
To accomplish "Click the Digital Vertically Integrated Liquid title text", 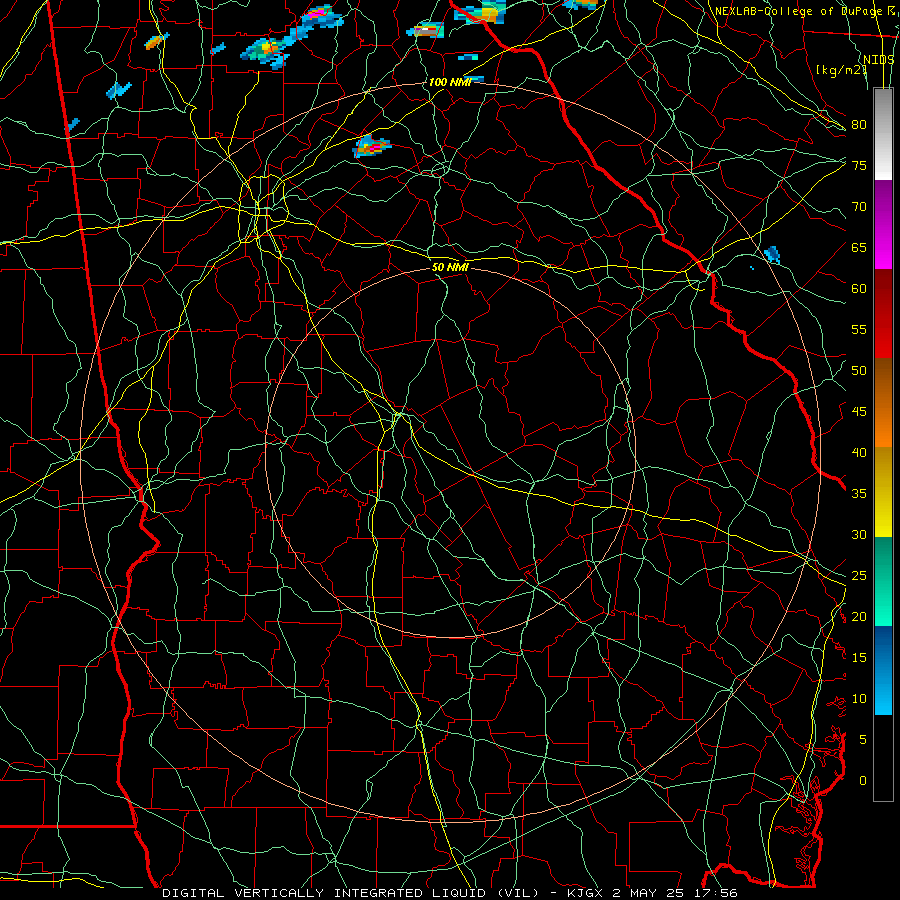I will [449, 893].
